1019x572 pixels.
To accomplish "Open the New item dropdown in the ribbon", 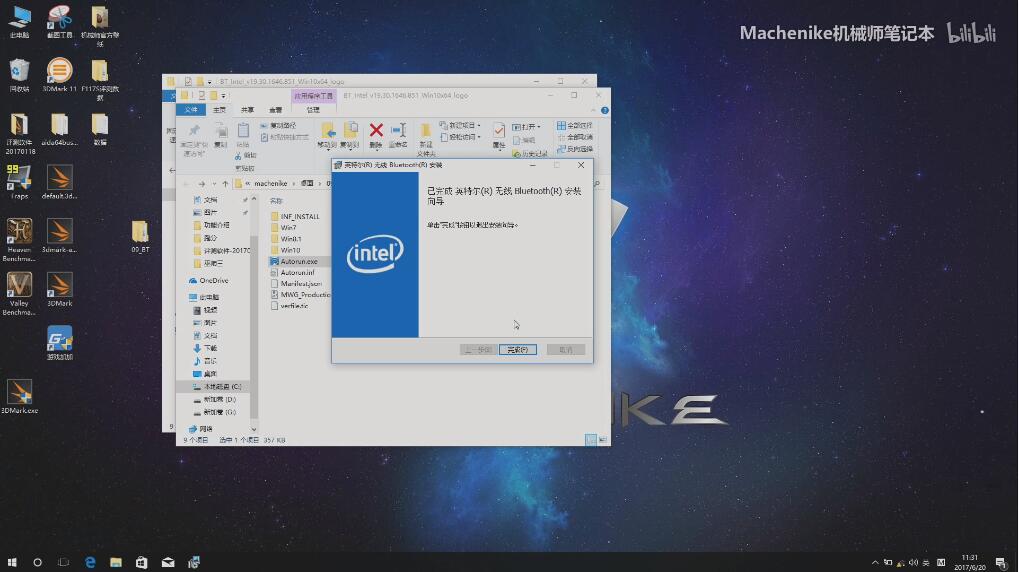I will click(x=460, y=125).
